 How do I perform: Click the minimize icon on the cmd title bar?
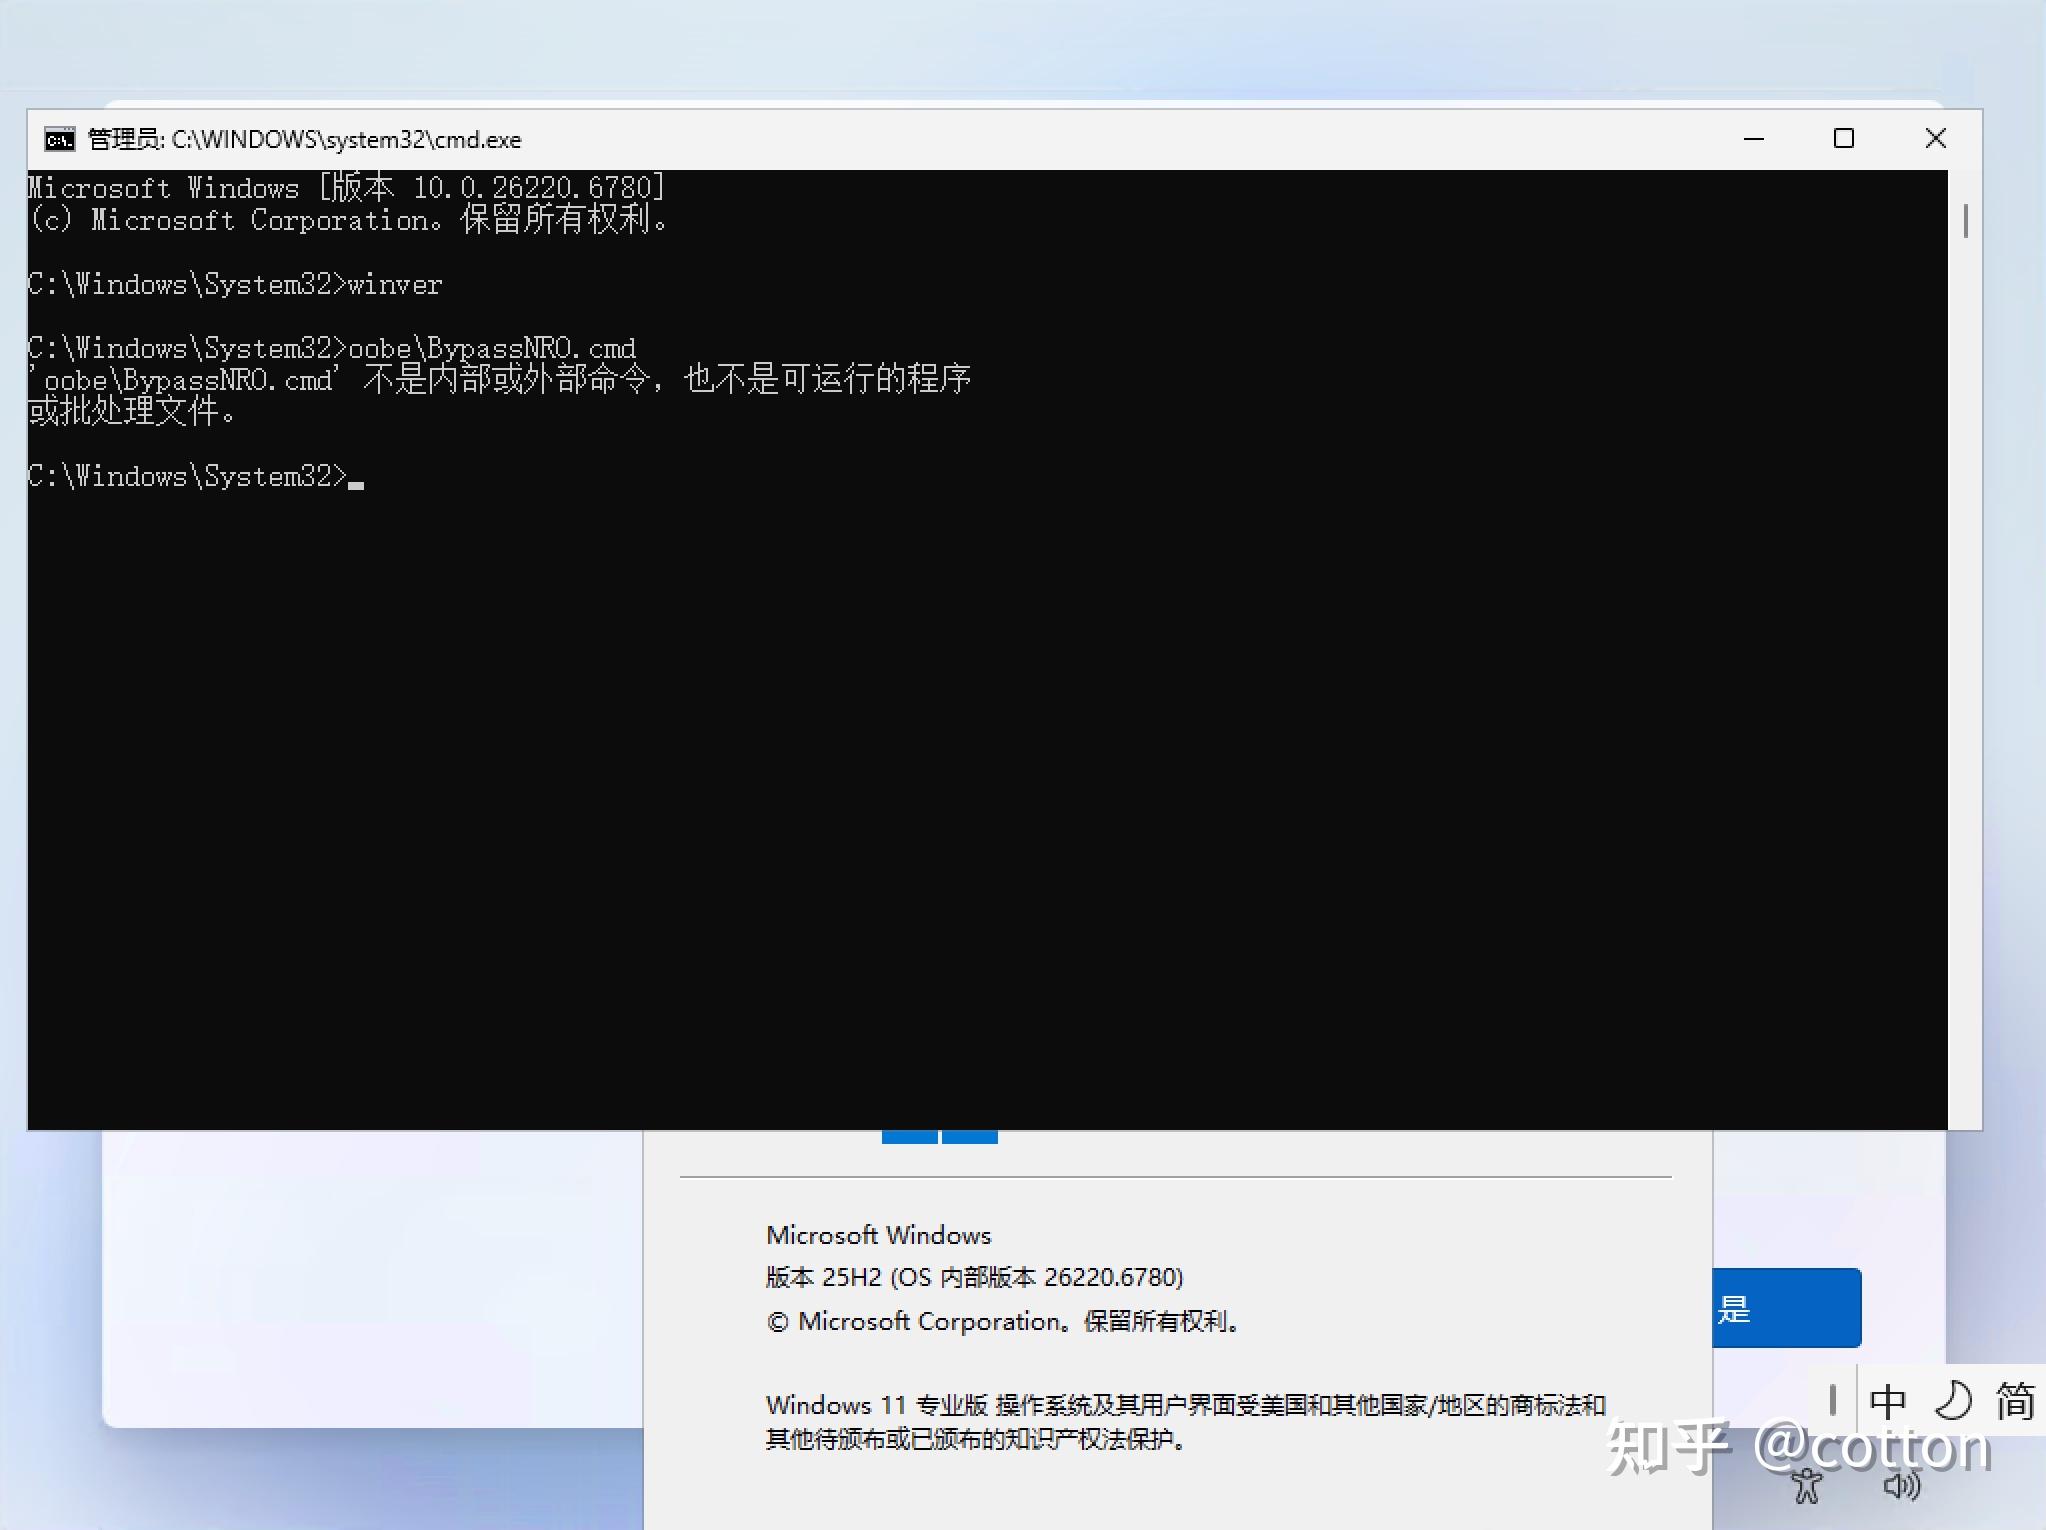(1753, 138)
